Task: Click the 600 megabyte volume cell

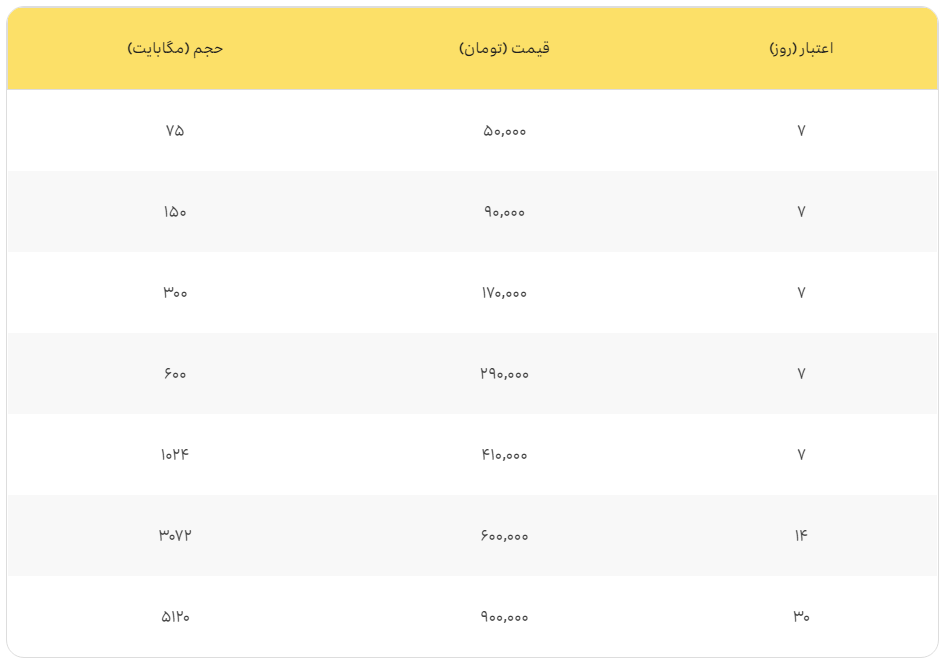Action: point(175,373)
